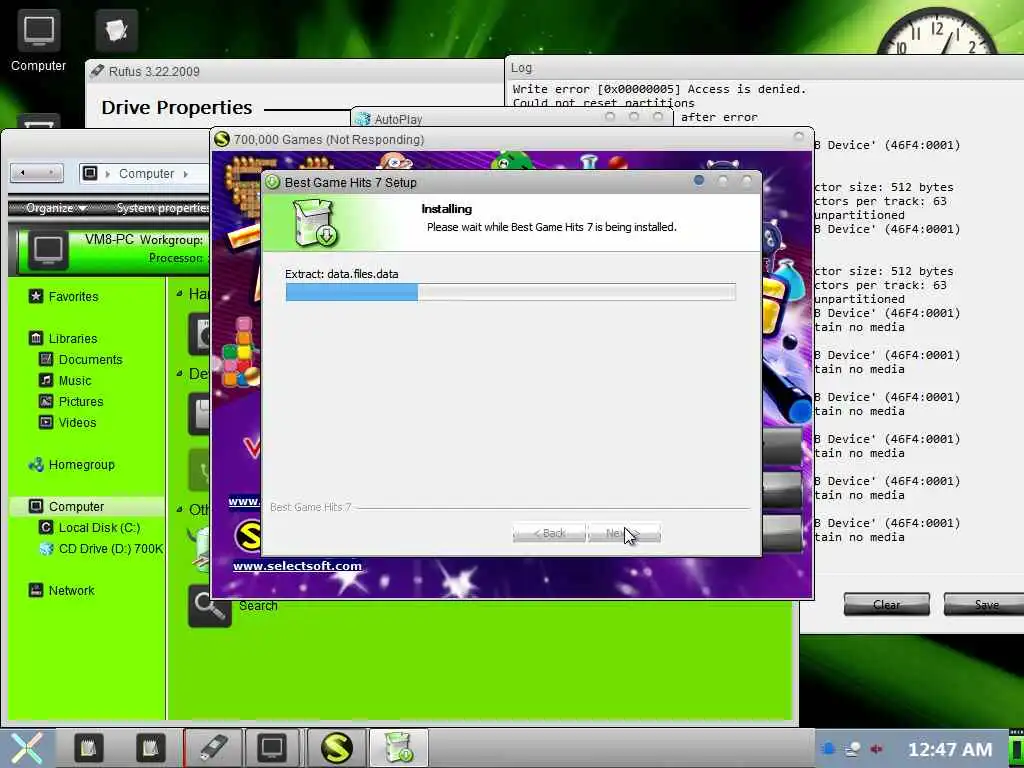1024x768 pixels.
Task: Click Save button in Rufus Log window
Action: 985,605
